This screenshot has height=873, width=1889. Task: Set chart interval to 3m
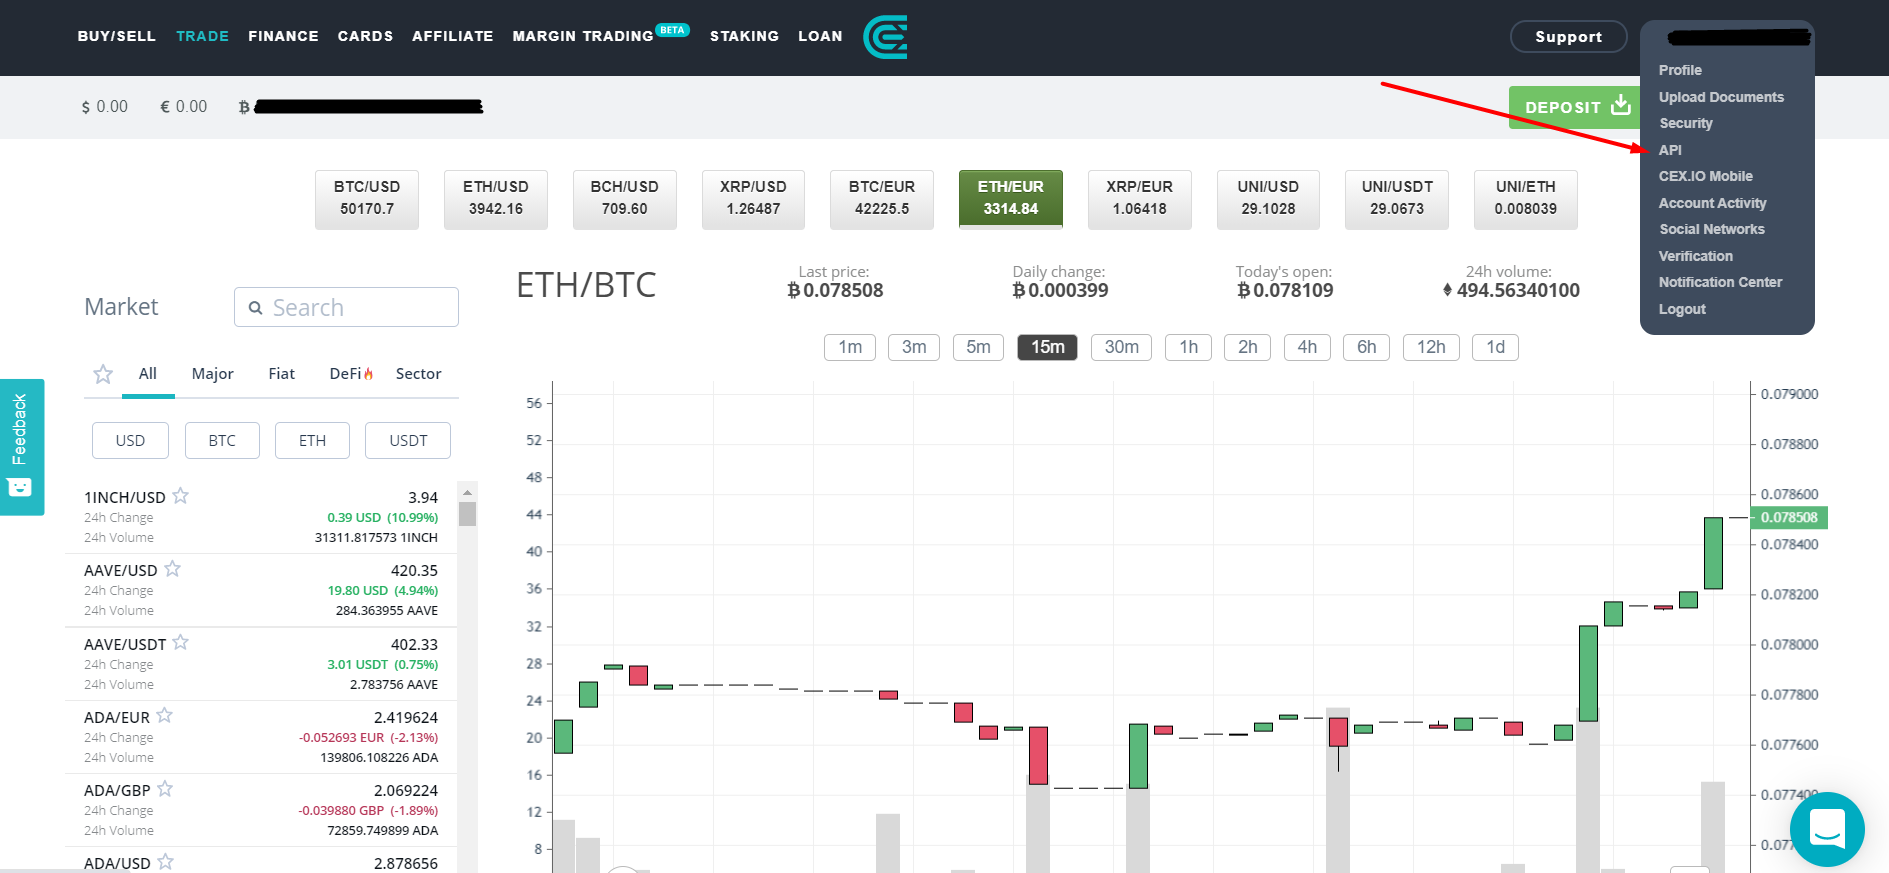pyautogui.click(x=914, y=347)
